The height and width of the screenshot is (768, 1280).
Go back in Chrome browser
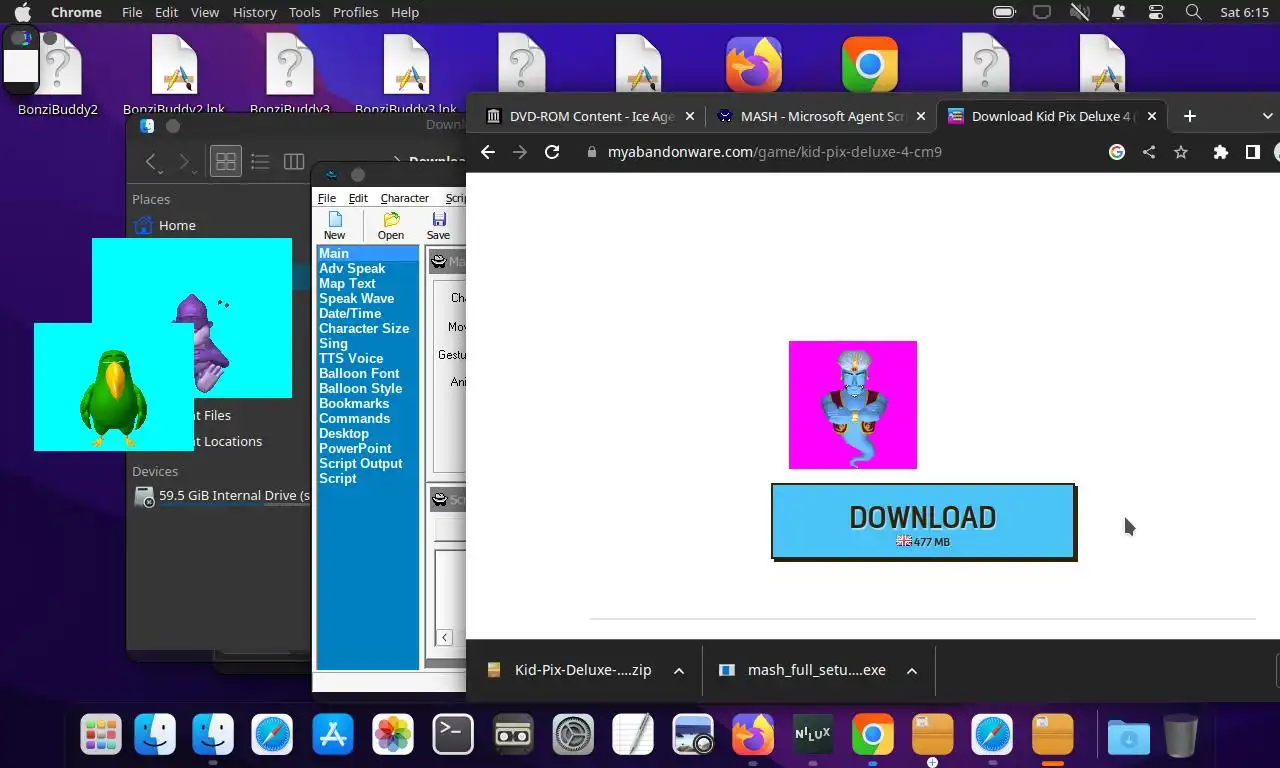488,152
